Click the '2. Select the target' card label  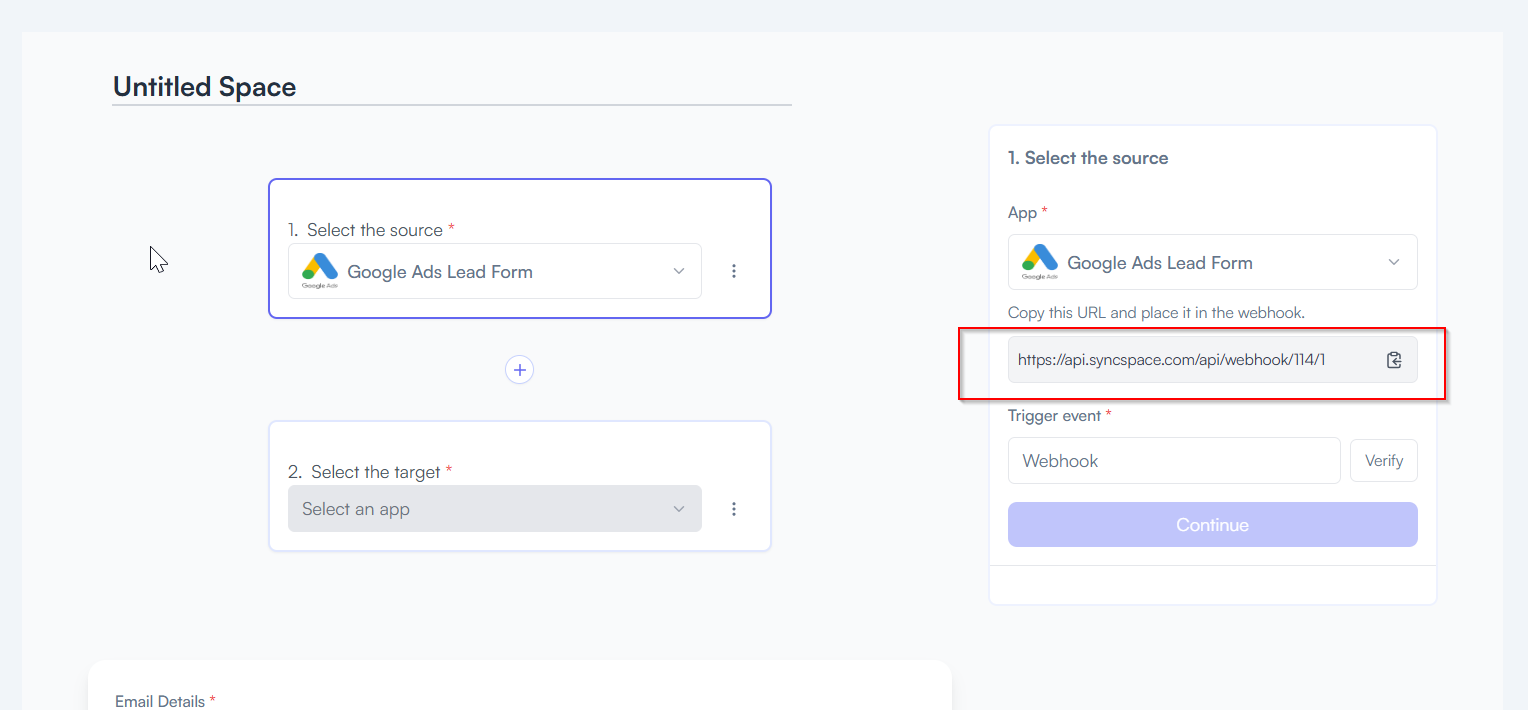[x=370, y=471]
